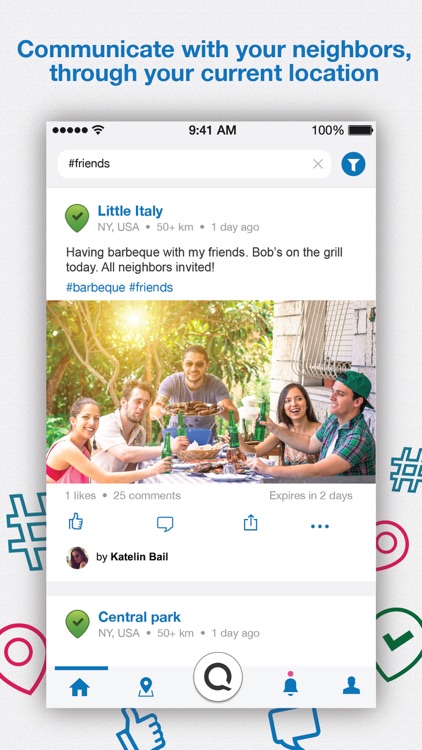Open the filter icon beside search

(x=353, y=165)
